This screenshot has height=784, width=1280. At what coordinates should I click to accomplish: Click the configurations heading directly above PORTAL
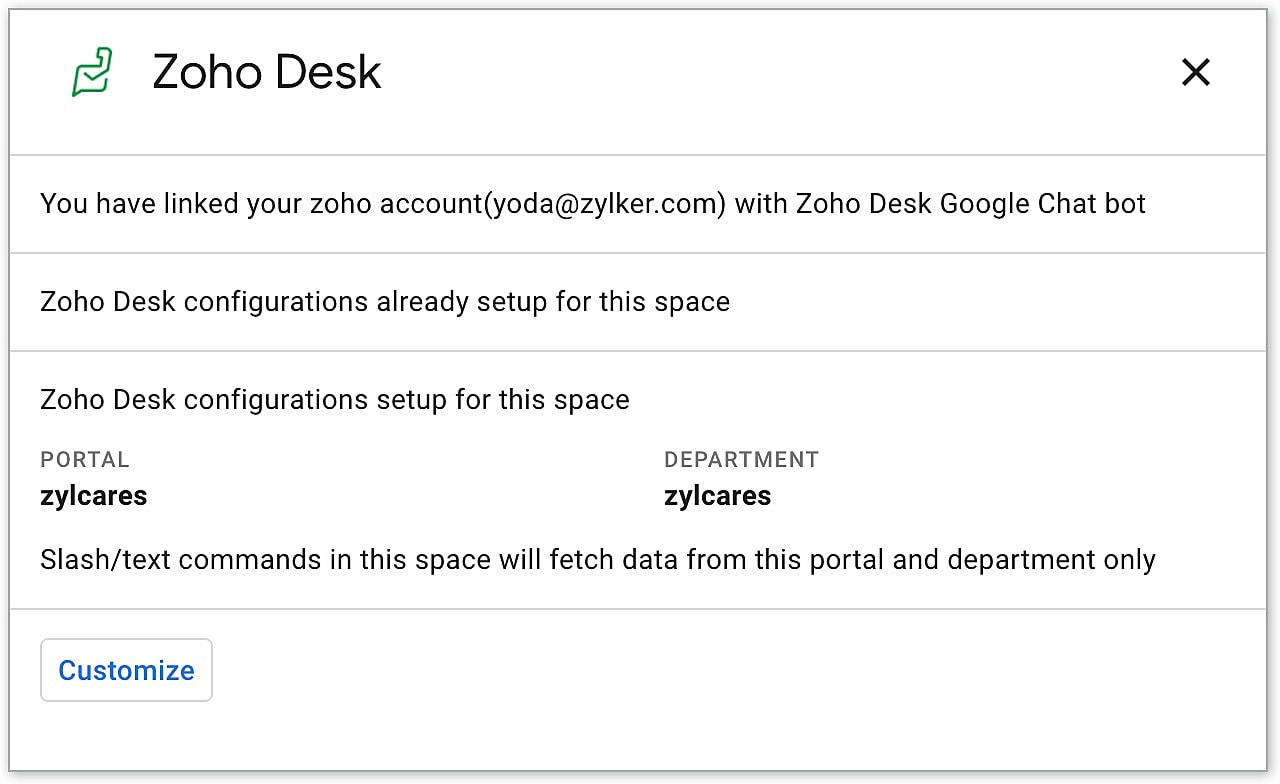335,400
